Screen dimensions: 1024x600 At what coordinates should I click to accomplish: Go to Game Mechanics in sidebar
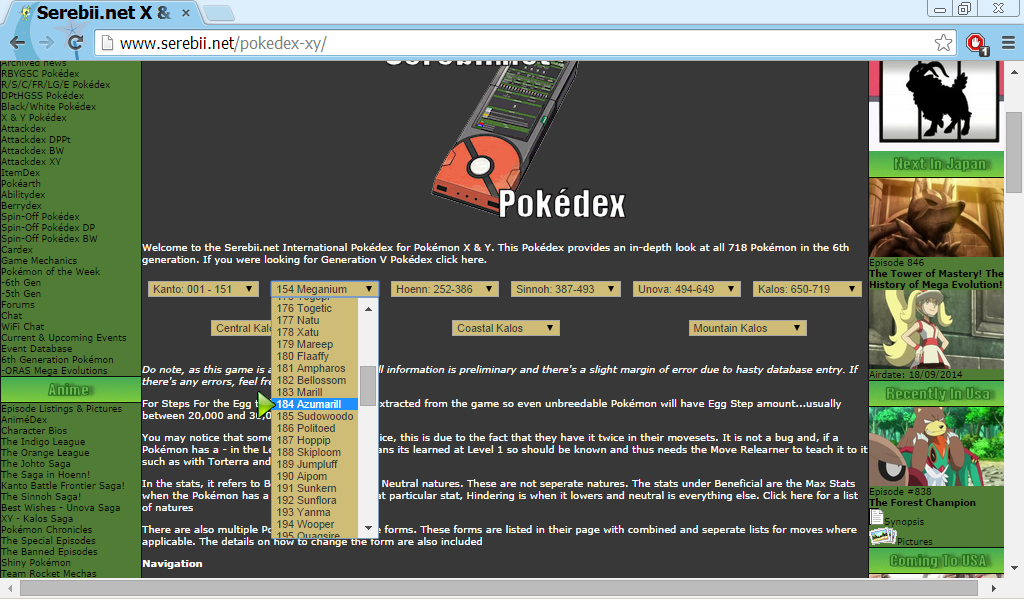pos(39,261)
